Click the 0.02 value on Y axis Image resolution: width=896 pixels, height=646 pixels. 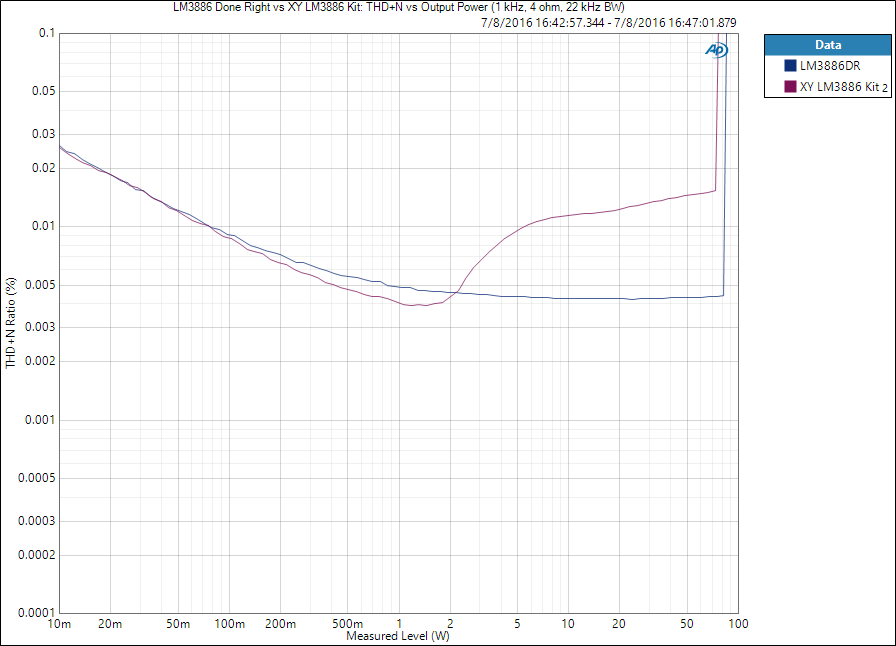43,168
